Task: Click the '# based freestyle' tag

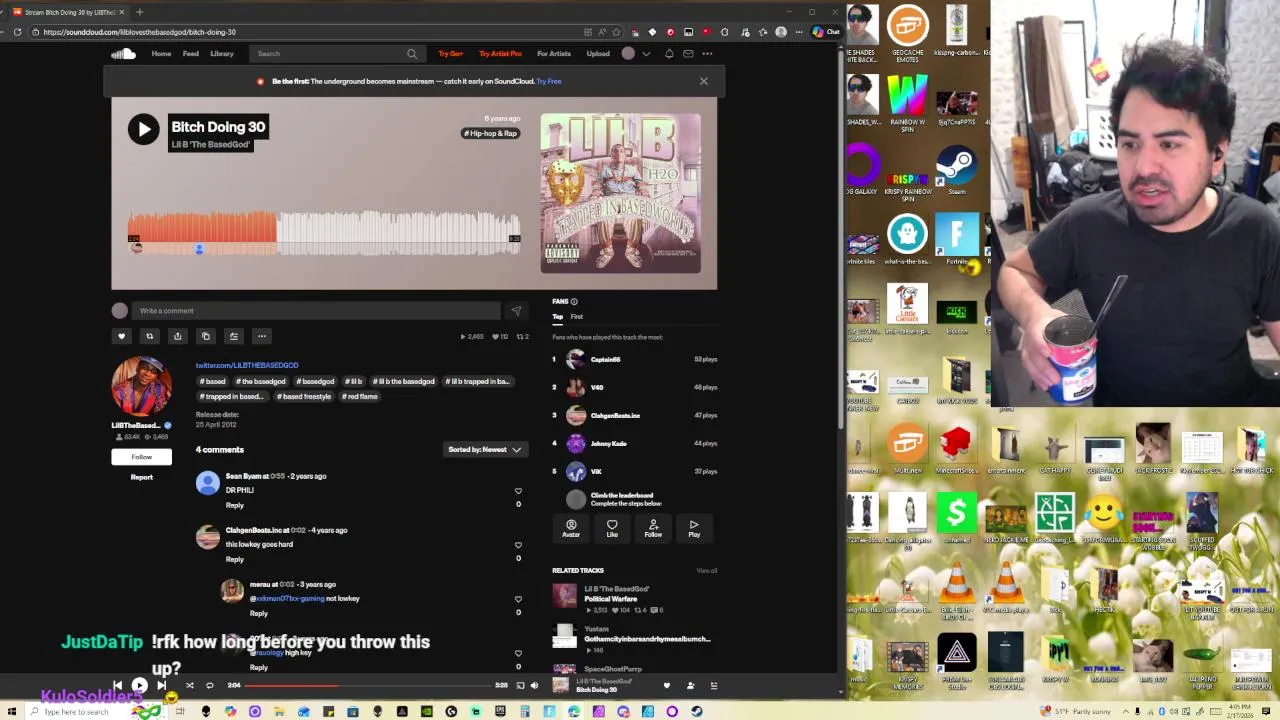Action: [x=304, y=396]
